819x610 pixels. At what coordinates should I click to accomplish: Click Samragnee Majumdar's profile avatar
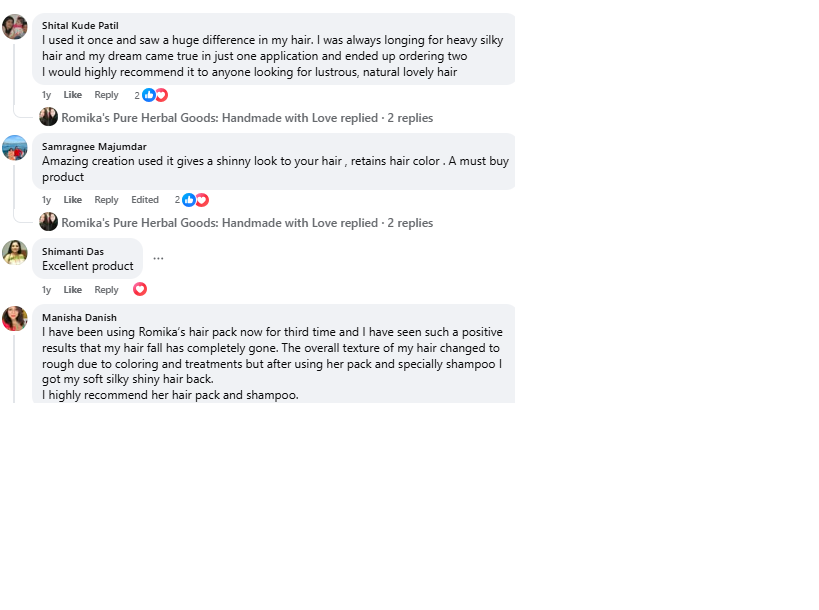click(x=15, y=148)
